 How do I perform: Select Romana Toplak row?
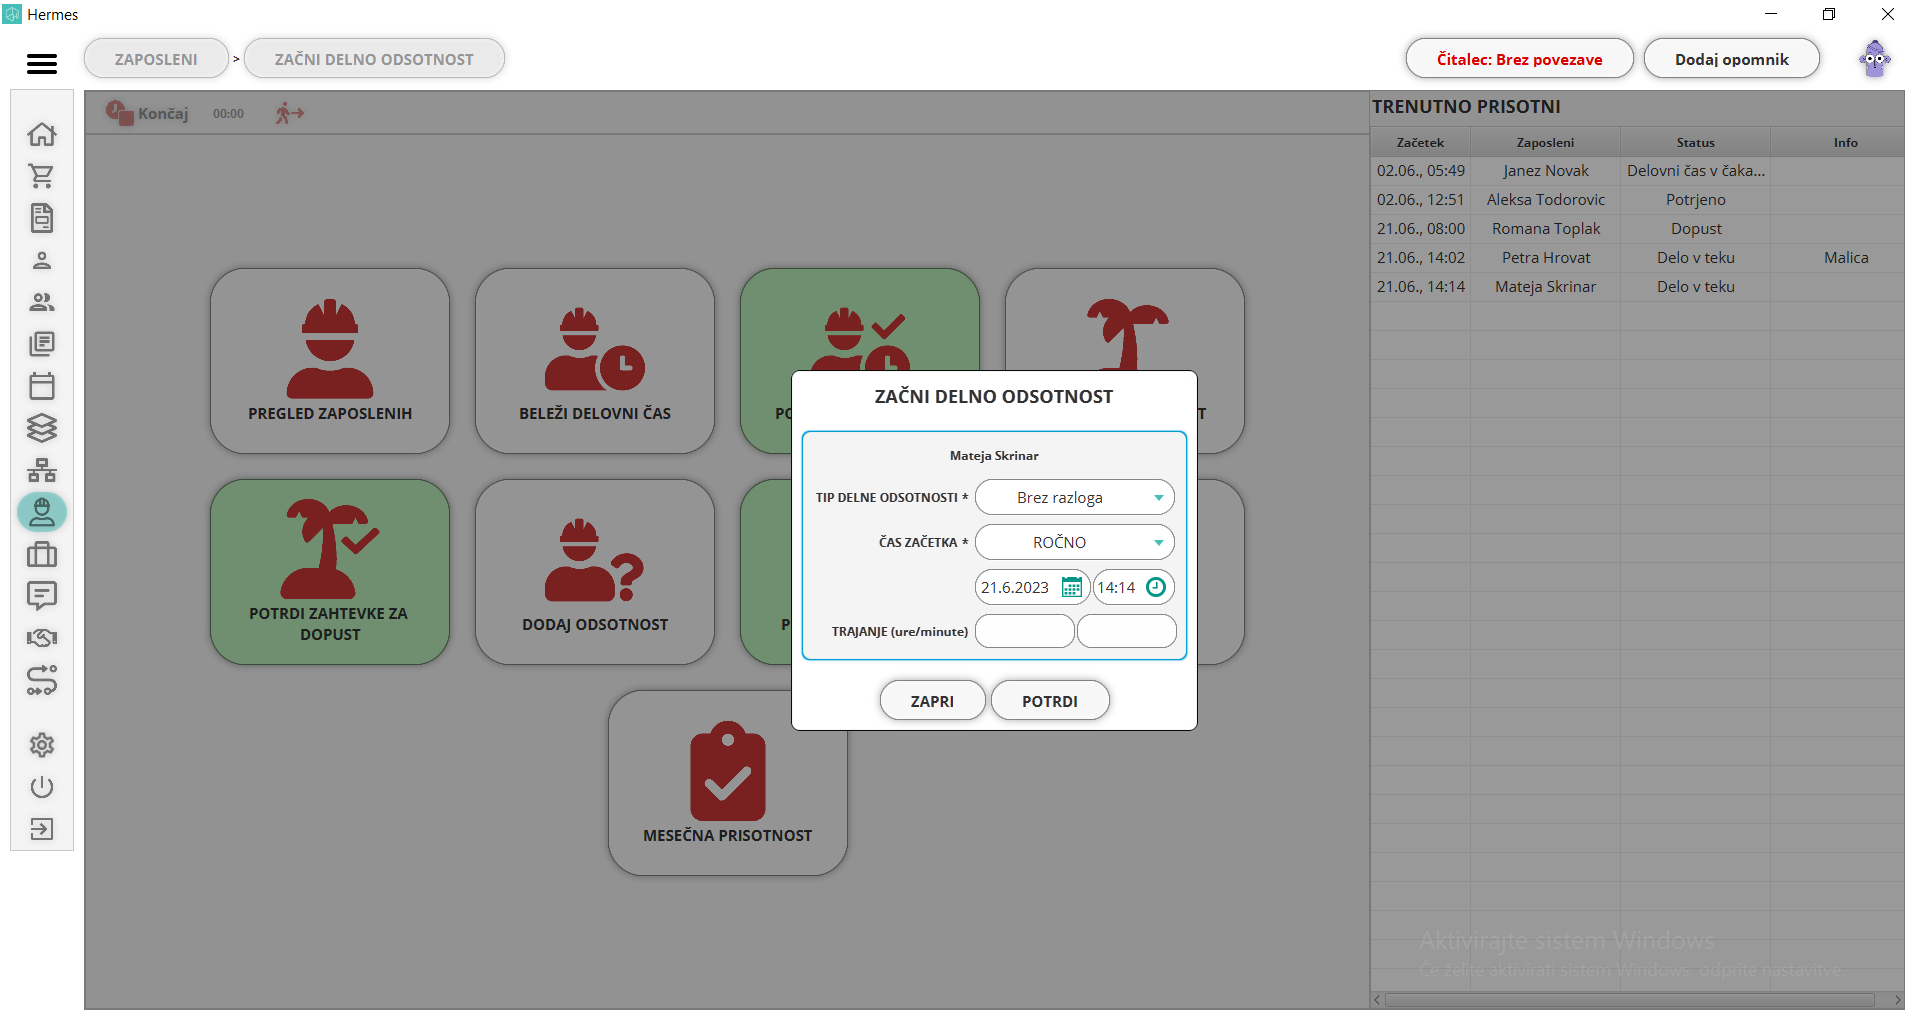tap(1637, 229)
